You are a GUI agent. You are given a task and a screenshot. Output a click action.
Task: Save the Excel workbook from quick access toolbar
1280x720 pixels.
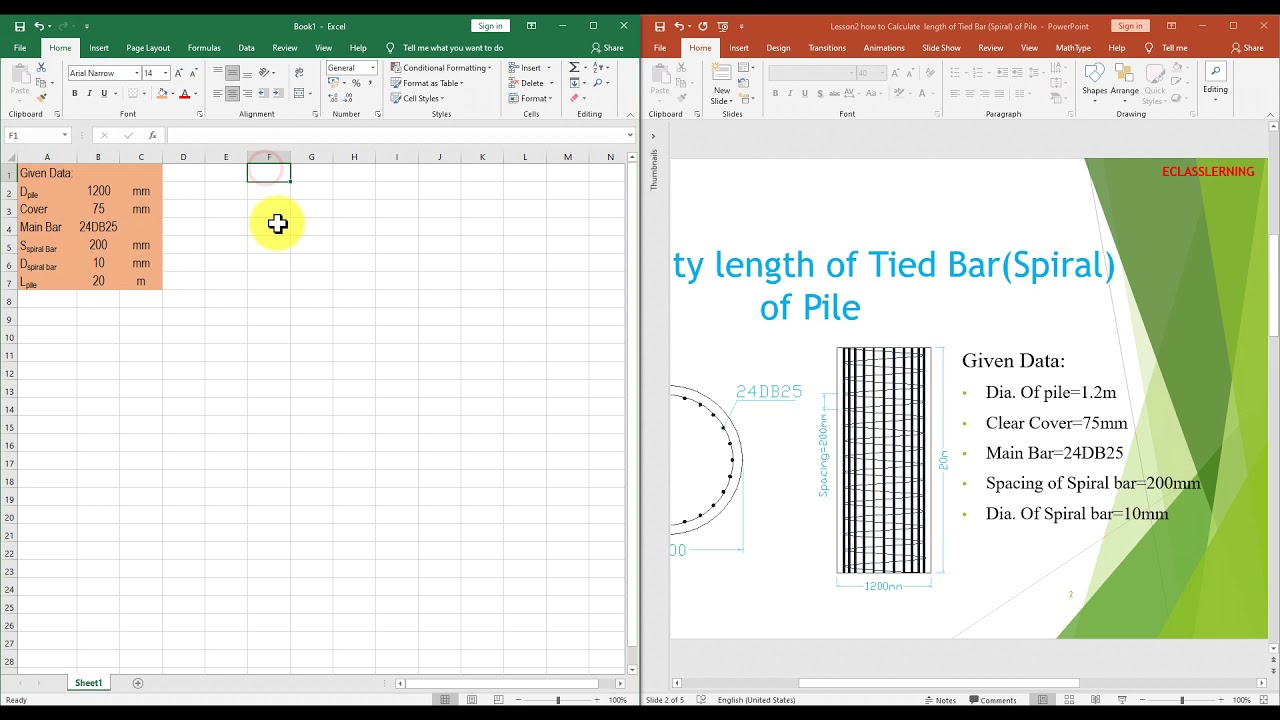click(x=19, y=26)
